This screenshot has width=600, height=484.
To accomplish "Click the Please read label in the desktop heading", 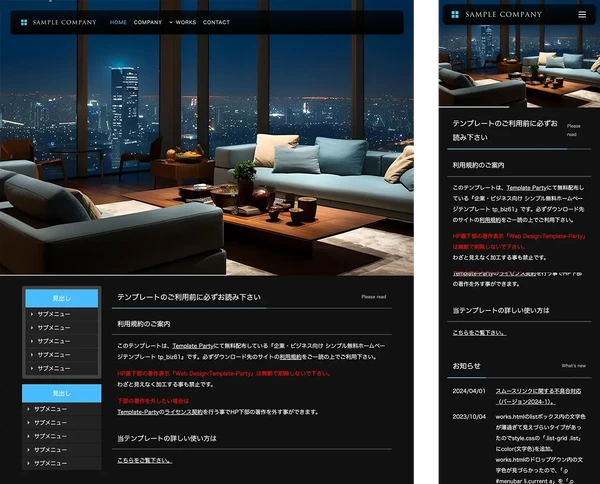I will (x=373, y=297).
